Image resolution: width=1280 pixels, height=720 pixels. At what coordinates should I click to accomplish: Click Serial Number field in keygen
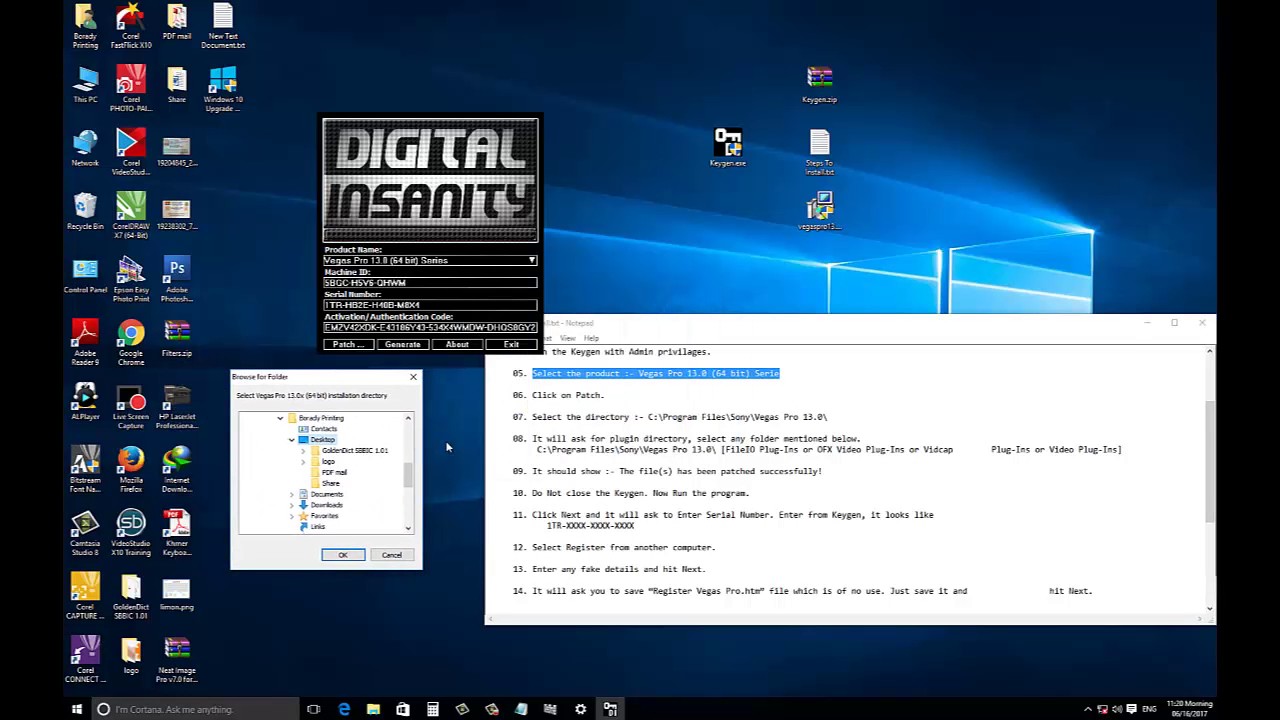pos(430,305)
